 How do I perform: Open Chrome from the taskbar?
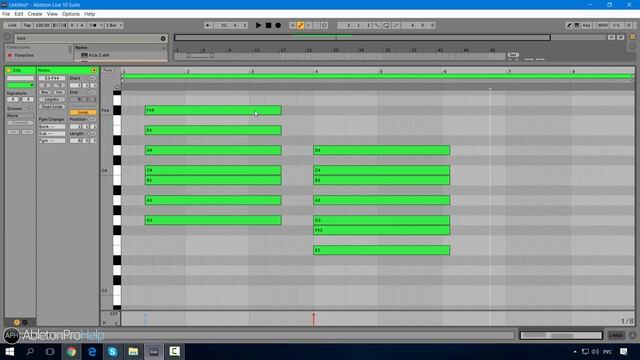click(x=71, y=351)
